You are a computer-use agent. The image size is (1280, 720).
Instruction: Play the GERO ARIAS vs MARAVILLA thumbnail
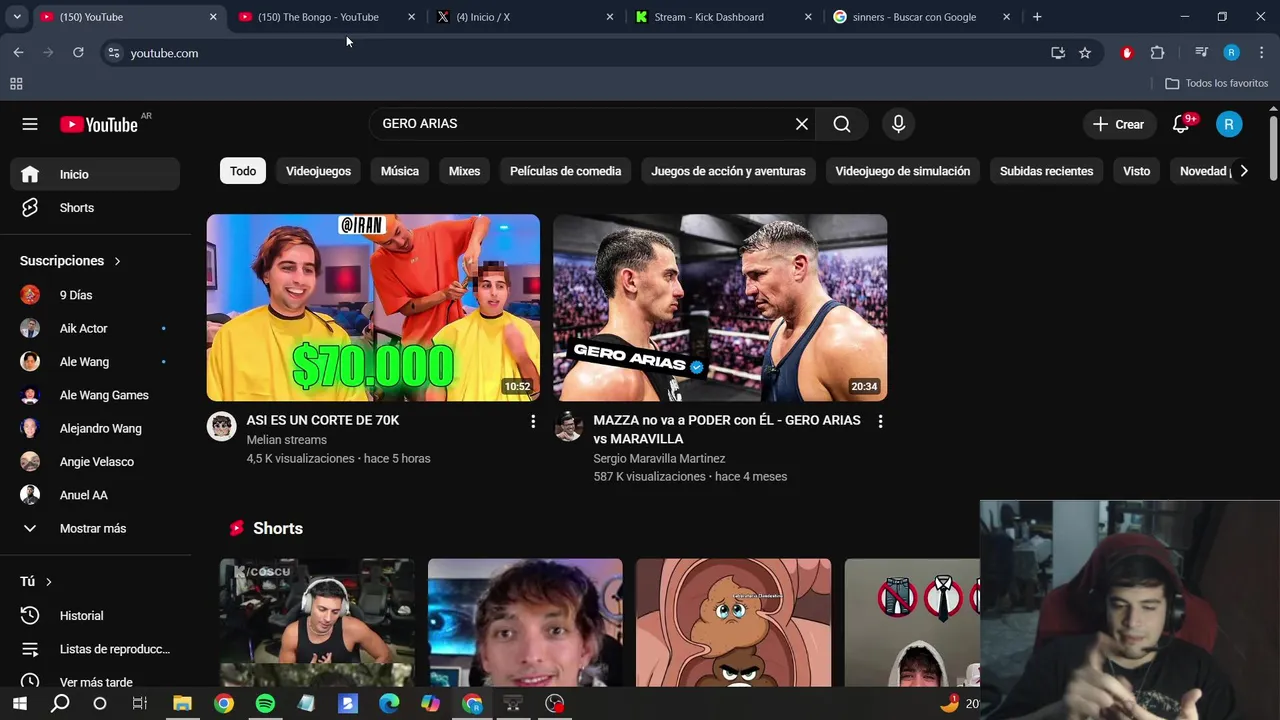tap(720, 308)
